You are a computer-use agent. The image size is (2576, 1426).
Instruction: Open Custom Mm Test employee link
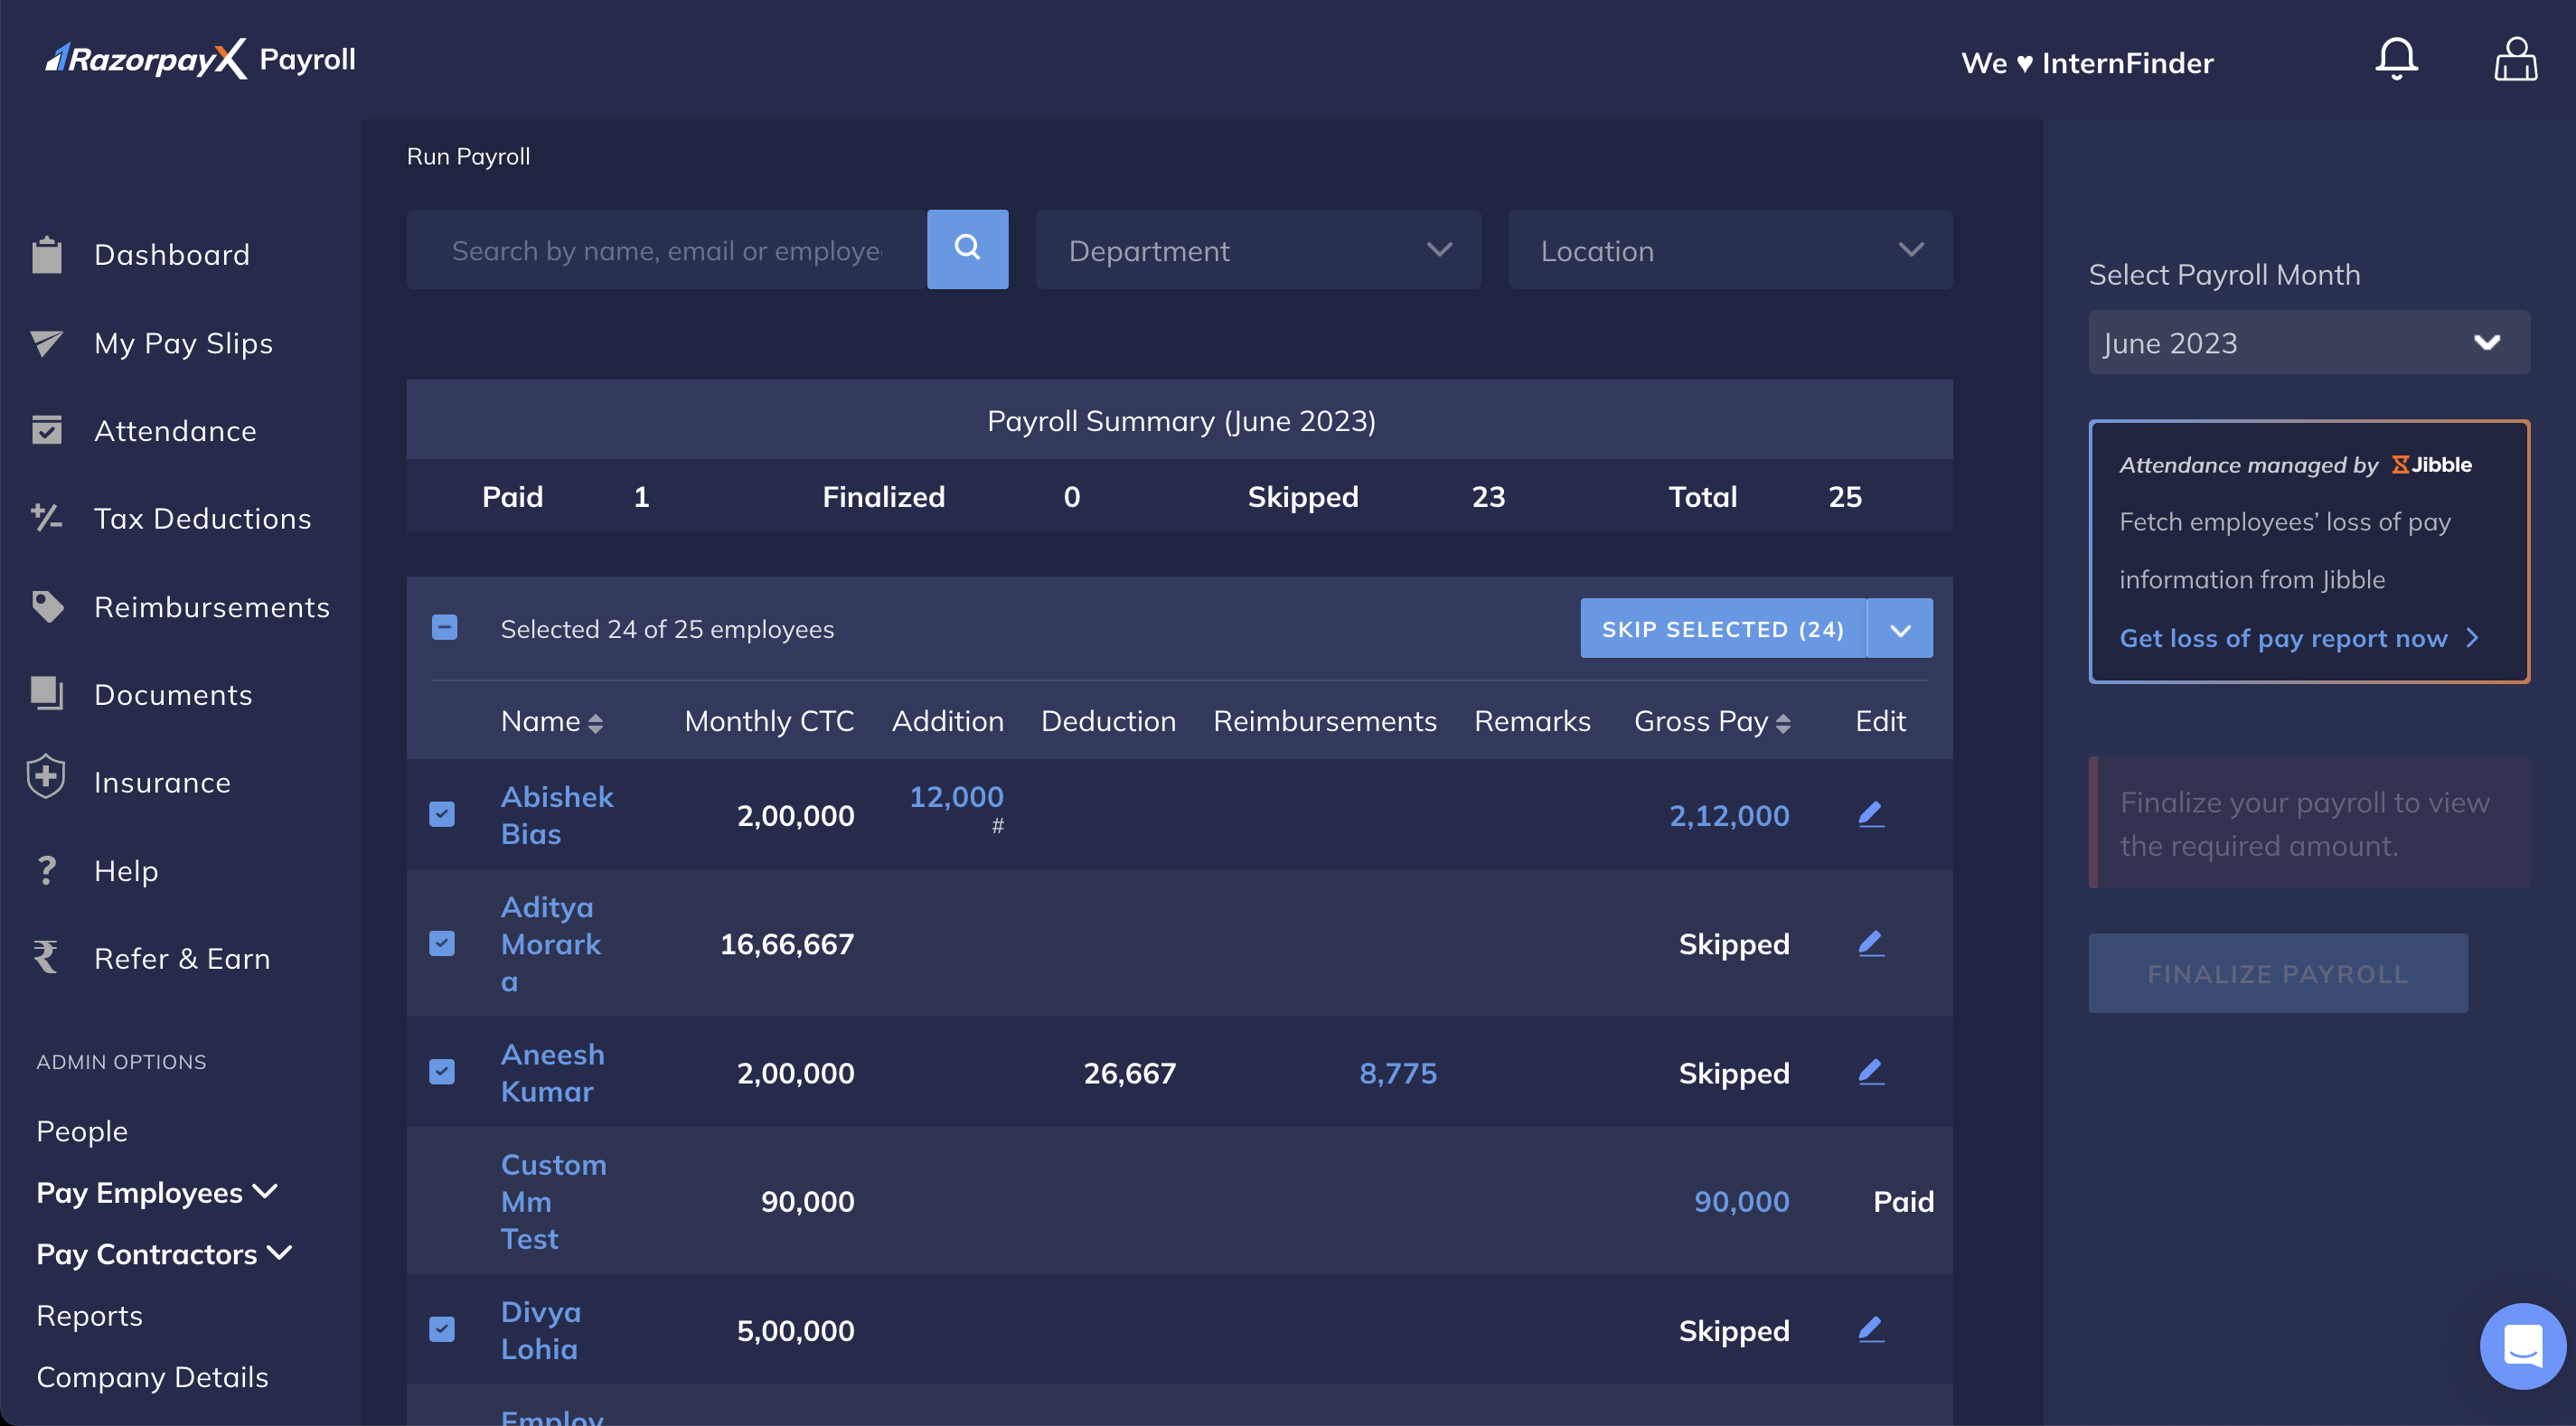[553, 1201]
